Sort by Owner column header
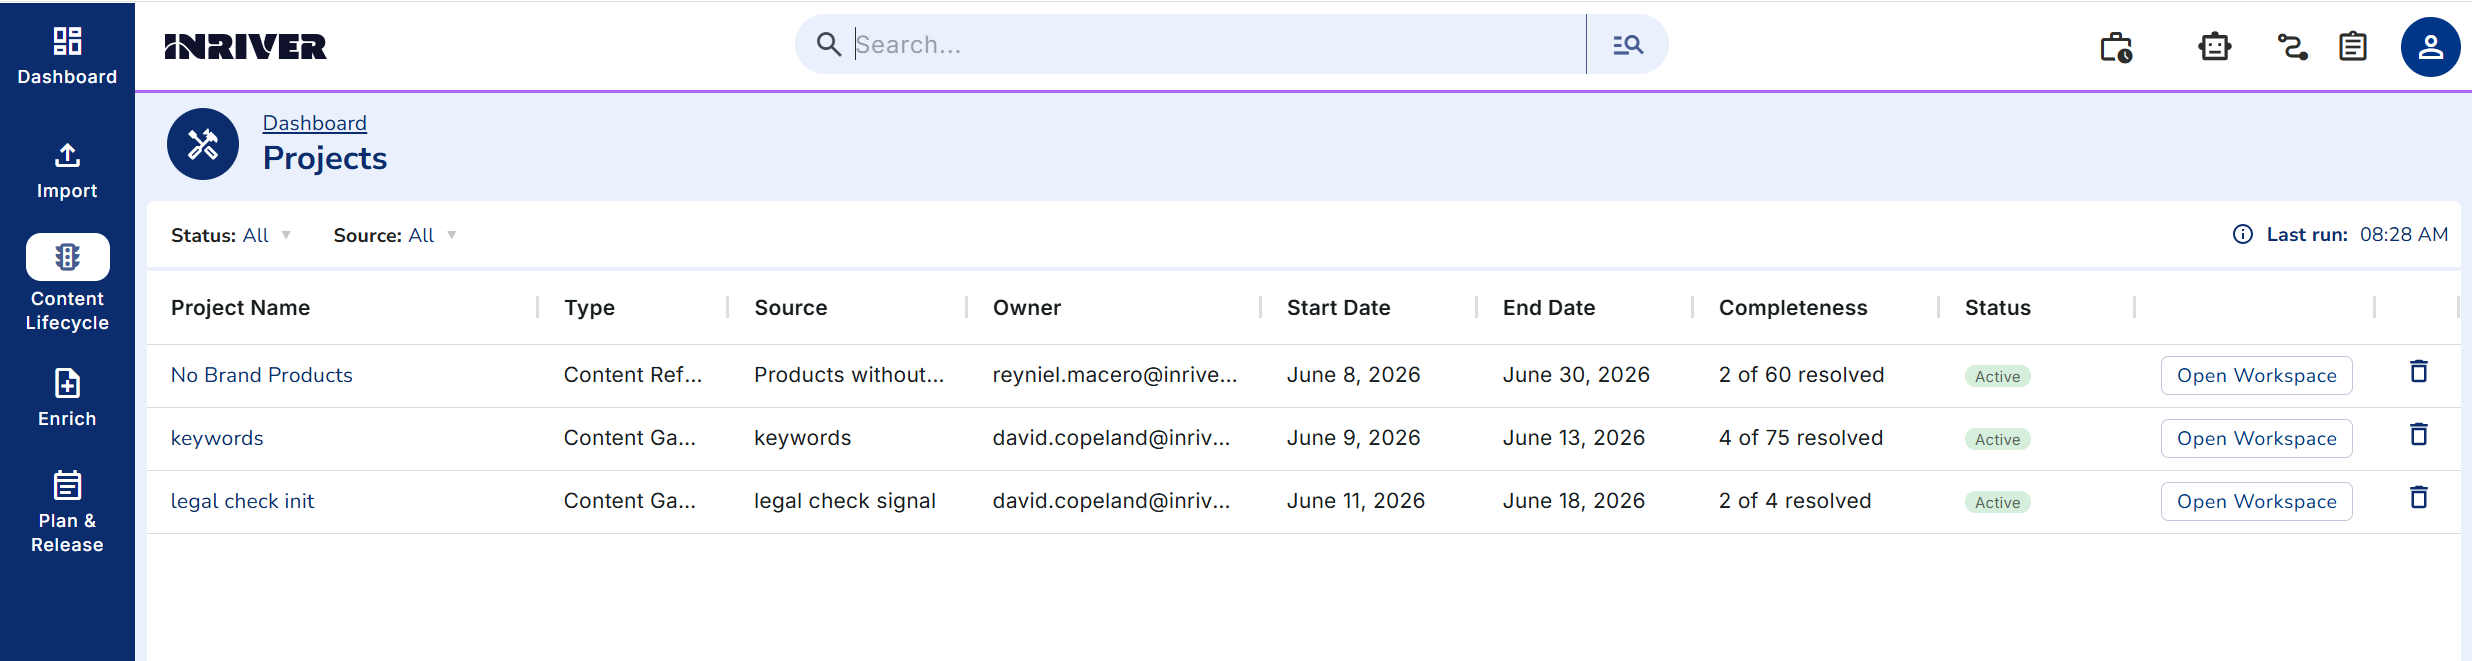The height and width of the screenshot is (661, 2472). (x=1026, y=308)
